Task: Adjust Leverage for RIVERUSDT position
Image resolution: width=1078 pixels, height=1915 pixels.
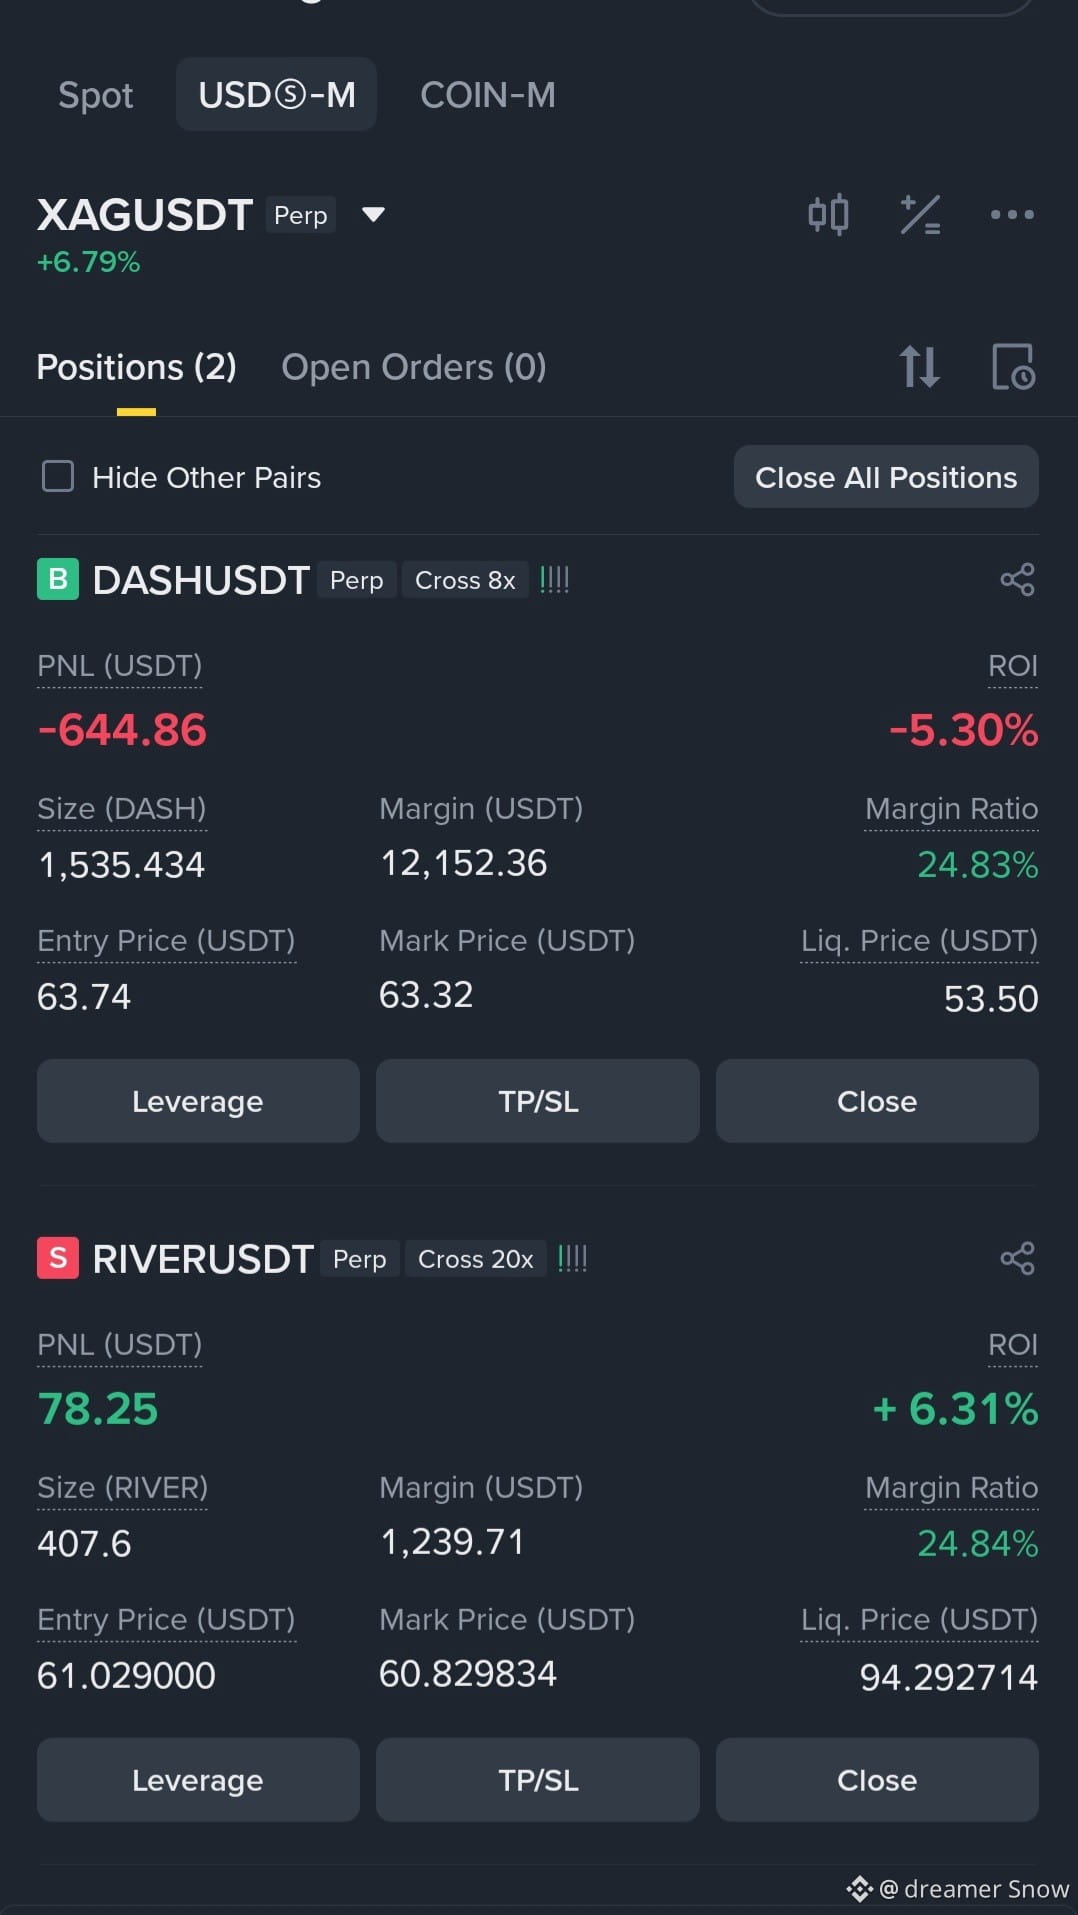Action: coord(198,1780)
